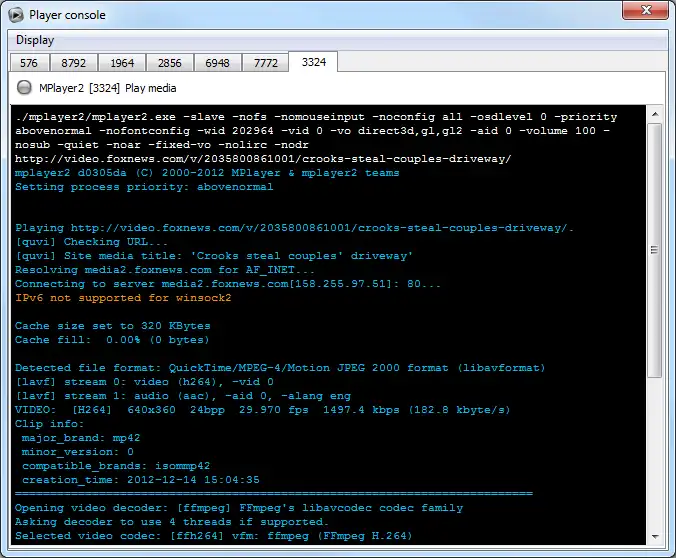The width and height of the screenshot is (676, 558).
Task: Click the 'mplayer2 d0305da (C) 2000-2012' line
Action: click(207, 173)
